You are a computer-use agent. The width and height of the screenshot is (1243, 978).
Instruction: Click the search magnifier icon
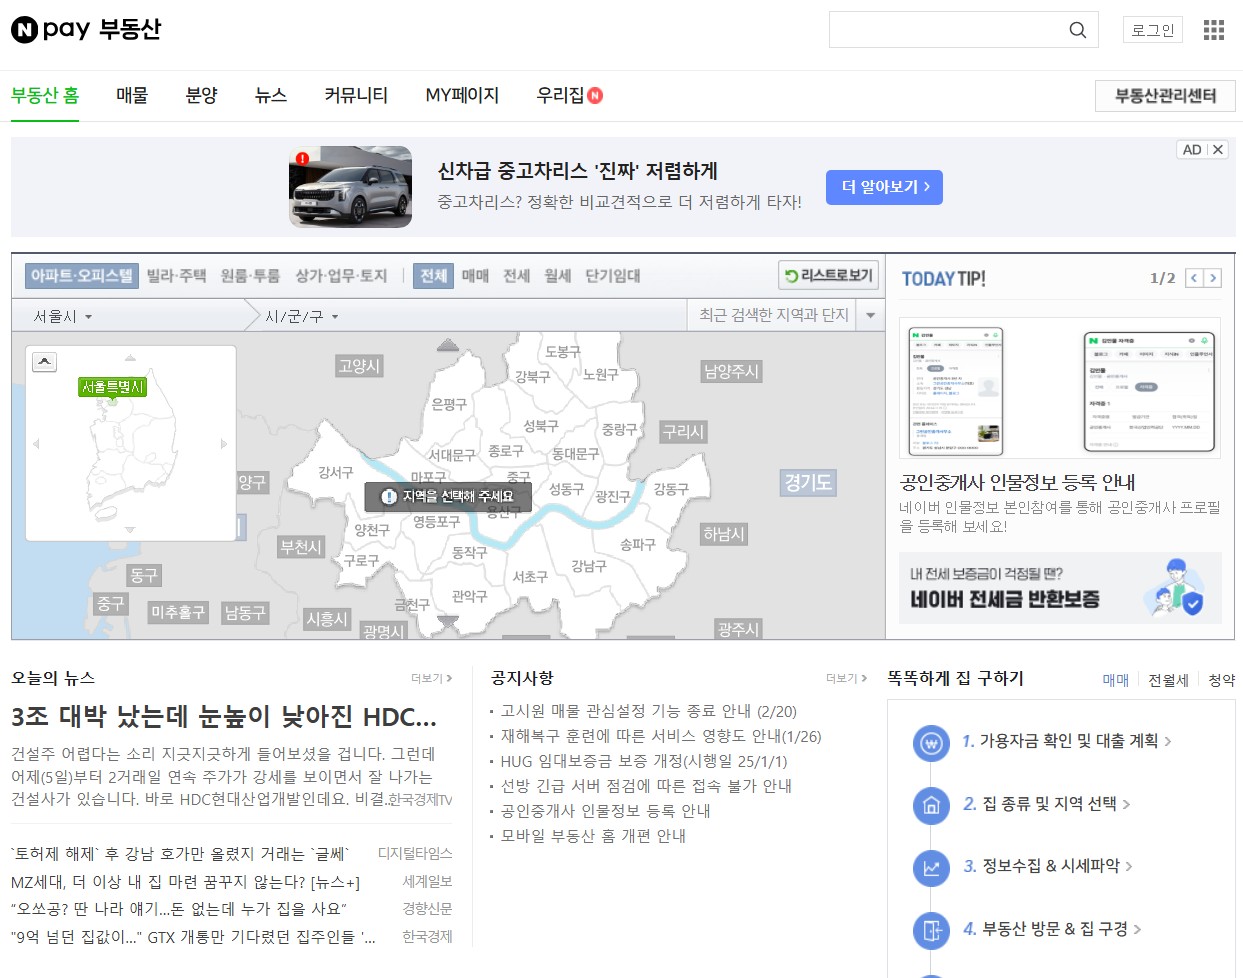[1077, 30]
